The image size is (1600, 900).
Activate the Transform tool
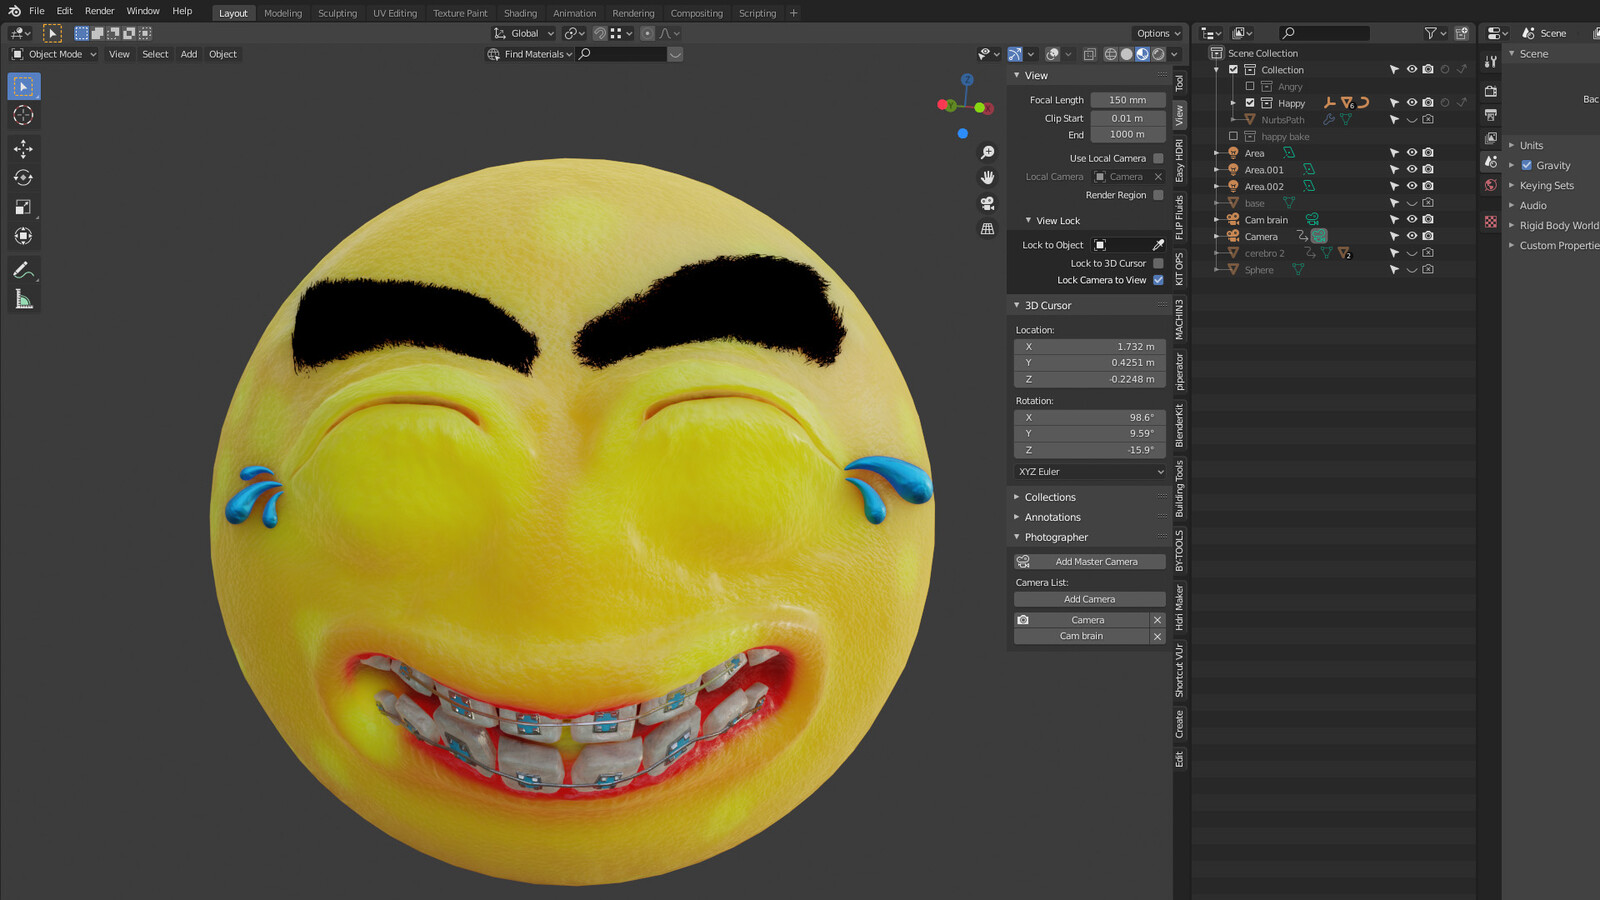pyautogui.click(x=24, y=236)
